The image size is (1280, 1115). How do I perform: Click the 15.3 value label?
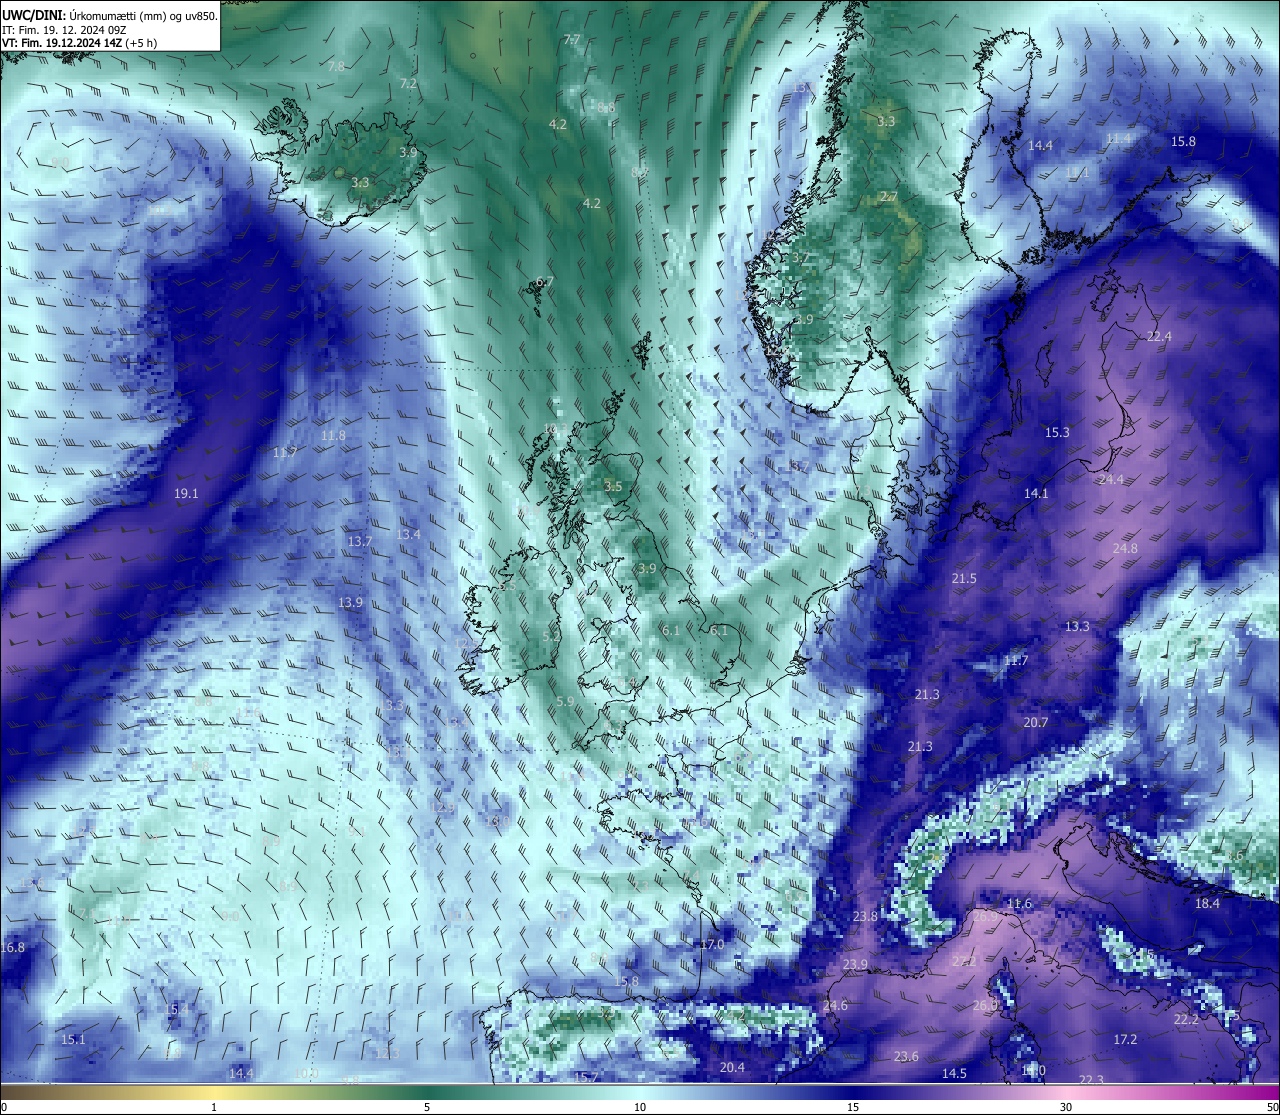[x=1057, y=432]
